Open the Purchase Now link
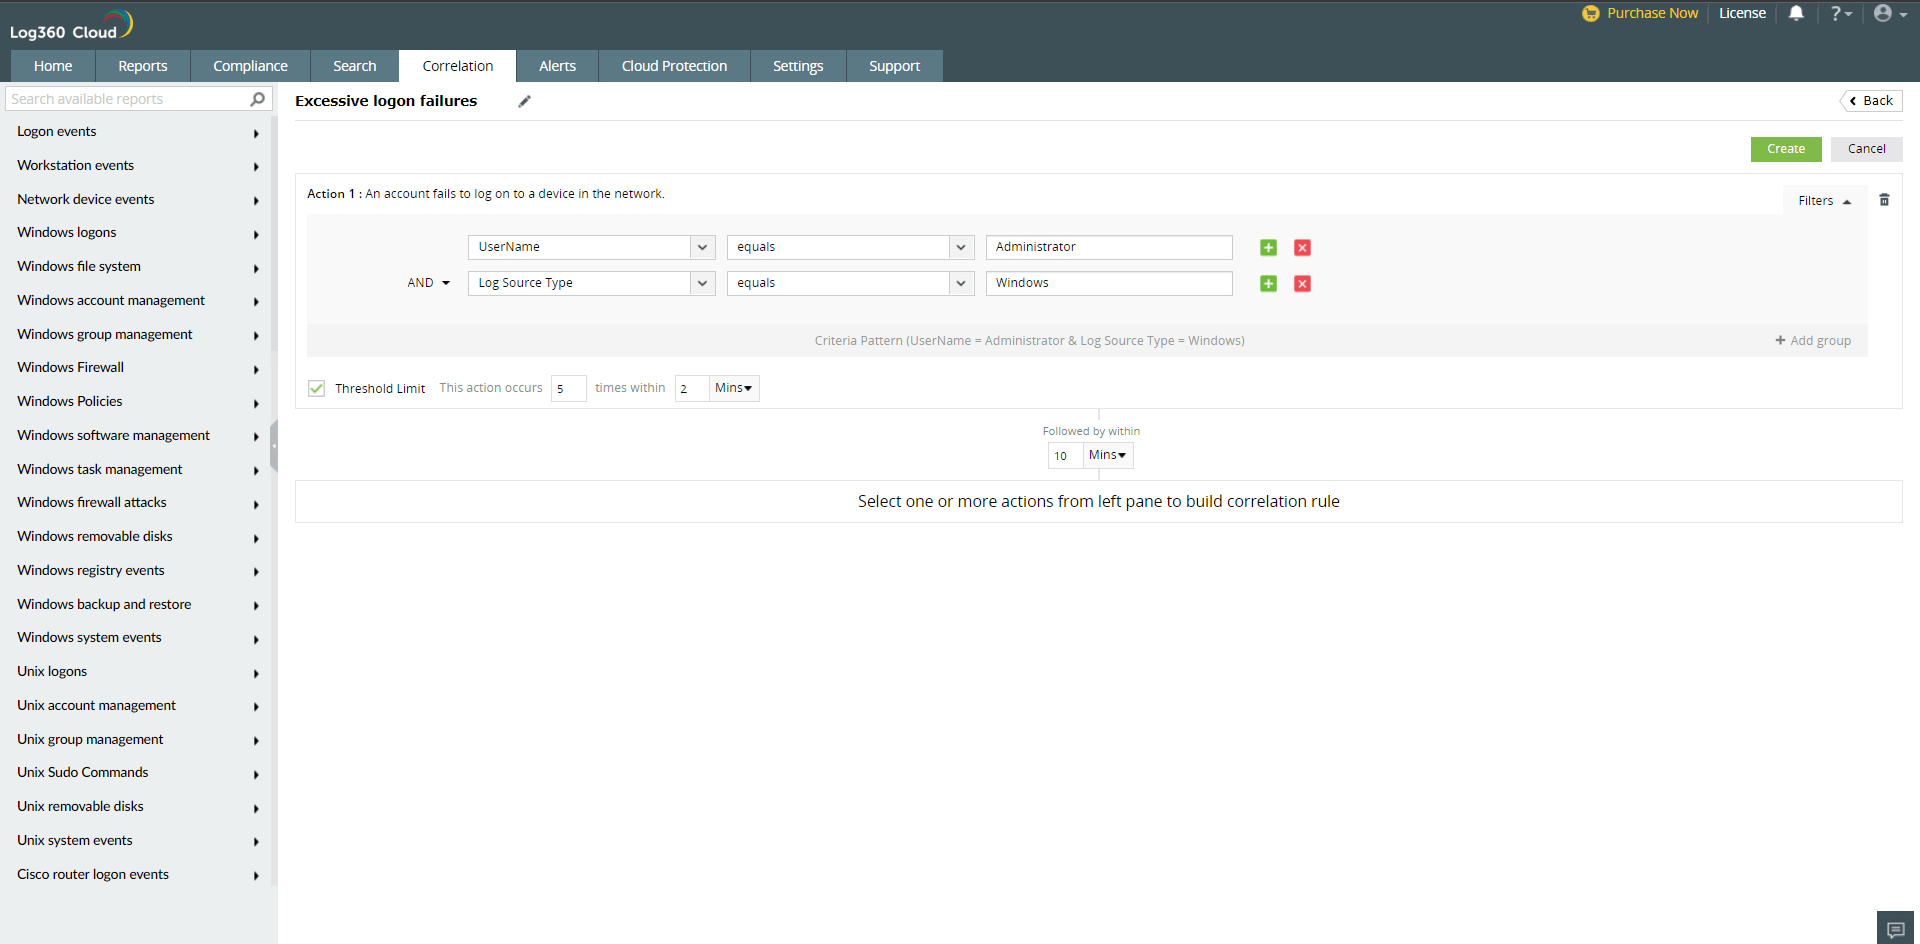 point(1652,13)
